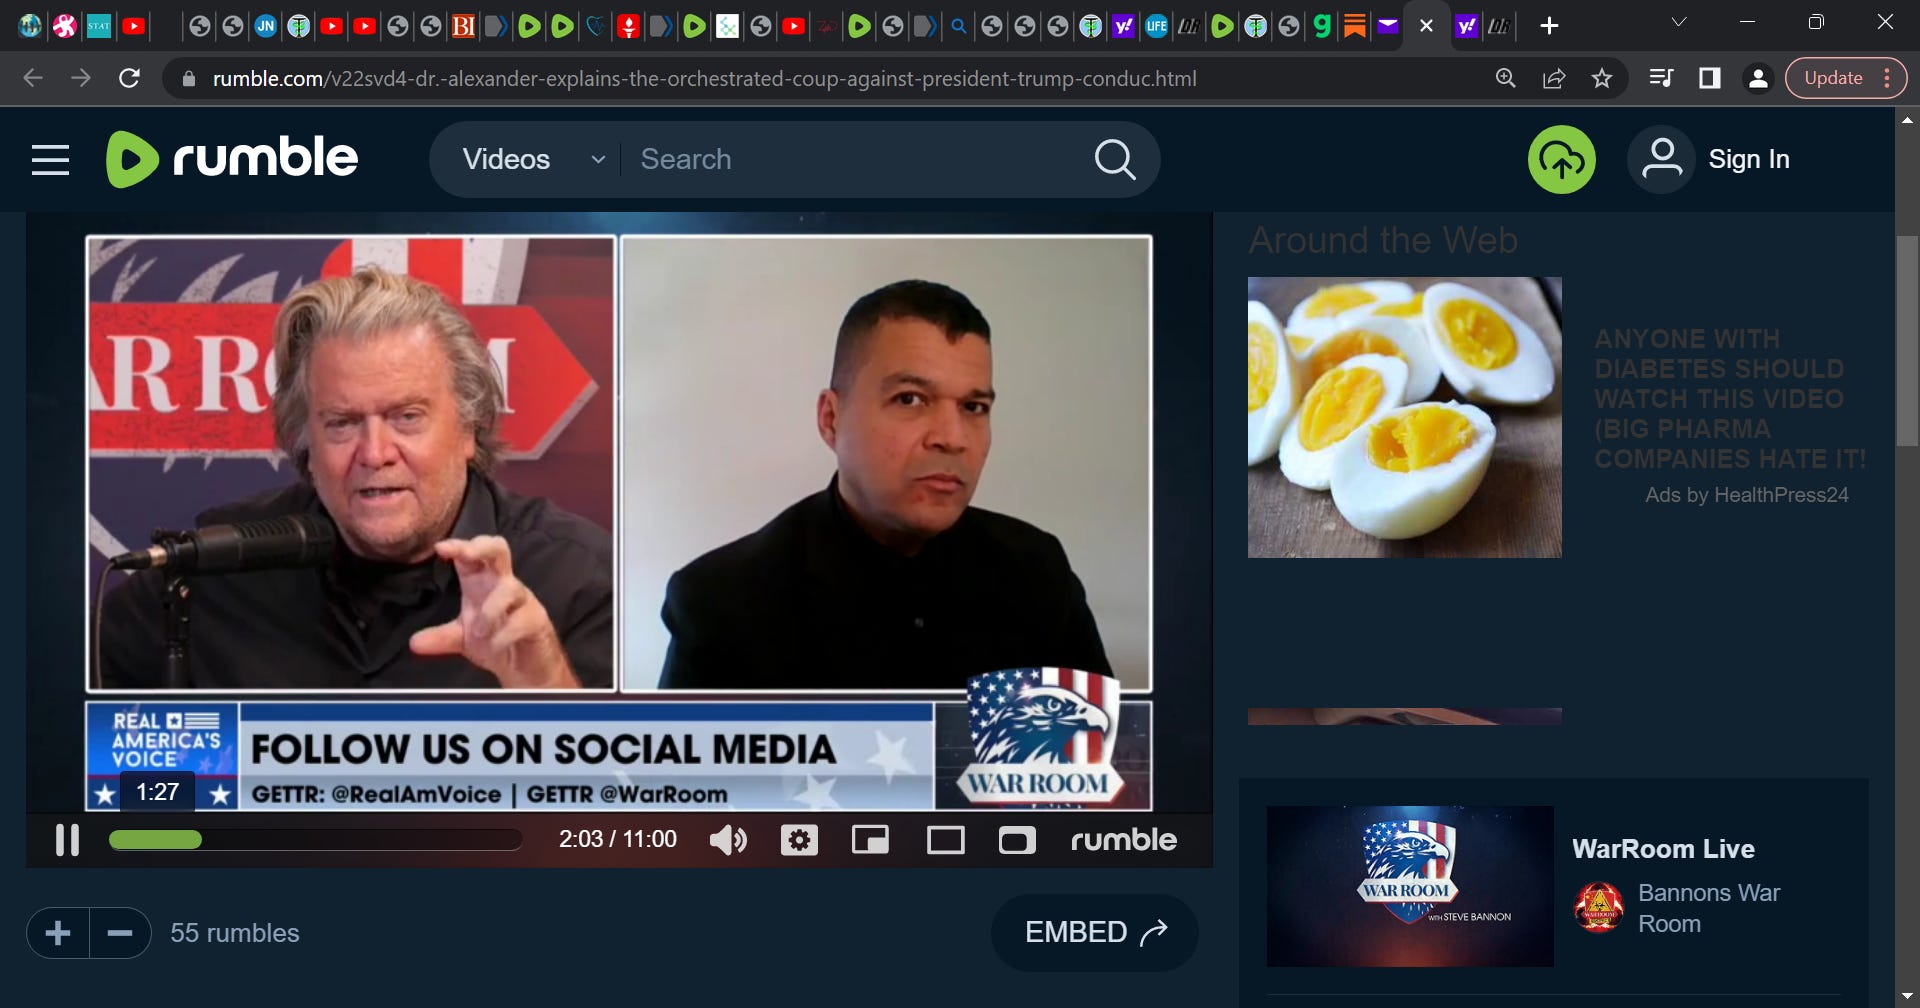Go back with the browser back arrow
Viewport: 1920px width, 1008px height.
[x=33, y=78]
